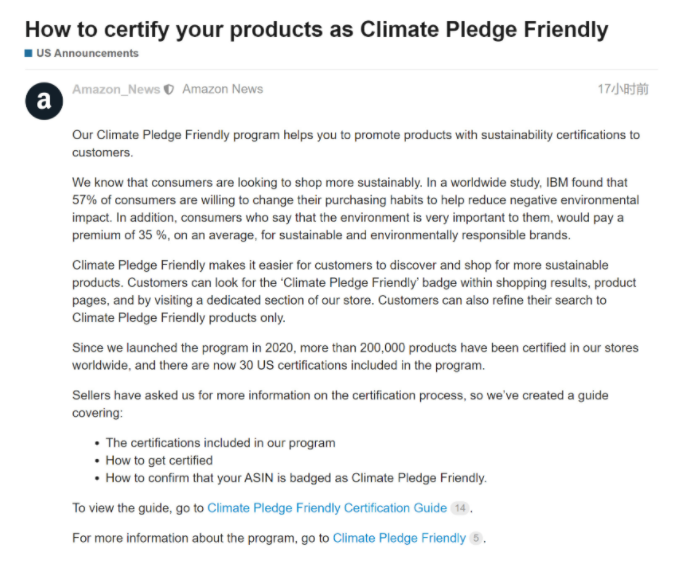
Task: Click the paragraph starting 'Sellers have asked us'
Action: tap(340, 404)
